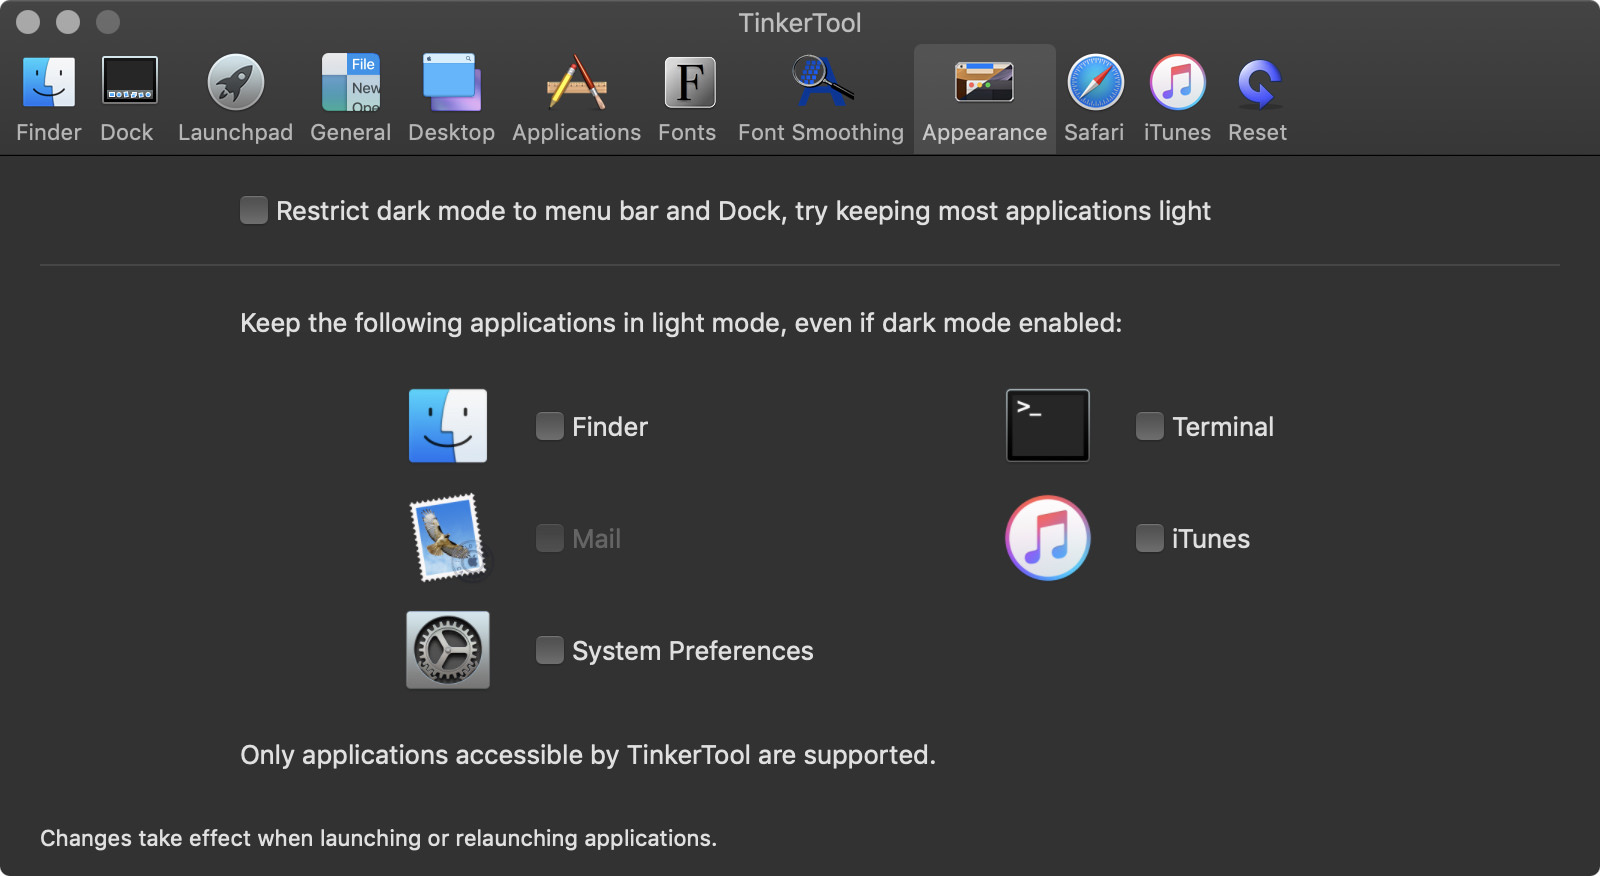
Task: Click the yellow minimize window button
Action: click(x=68, y=22)
